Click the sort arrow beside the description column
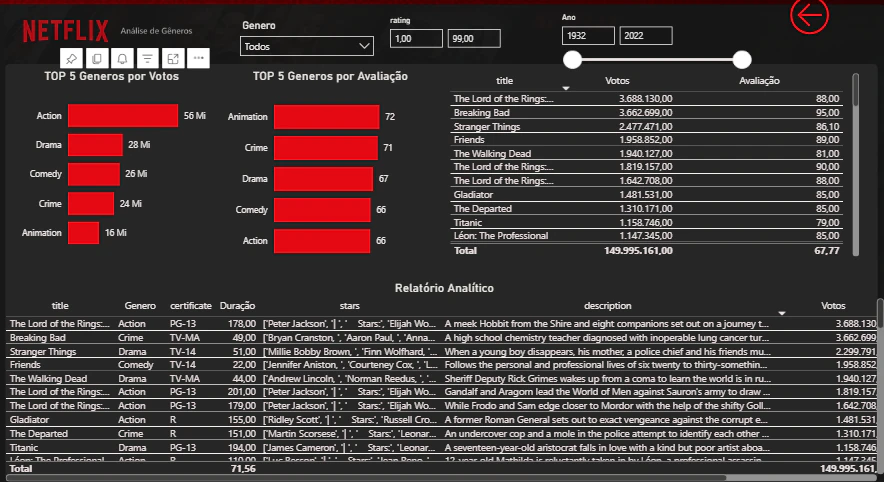Screen dimensions: 884x482 coord(782,313)
